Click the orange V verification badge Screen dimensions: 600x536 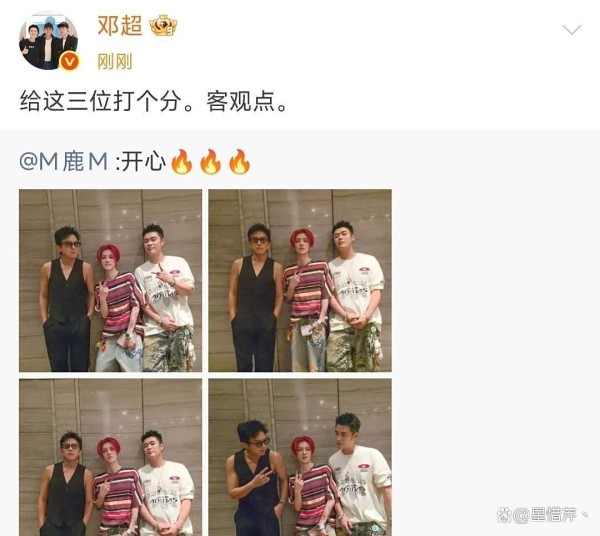pyautogui.click(x=70, y=62)
